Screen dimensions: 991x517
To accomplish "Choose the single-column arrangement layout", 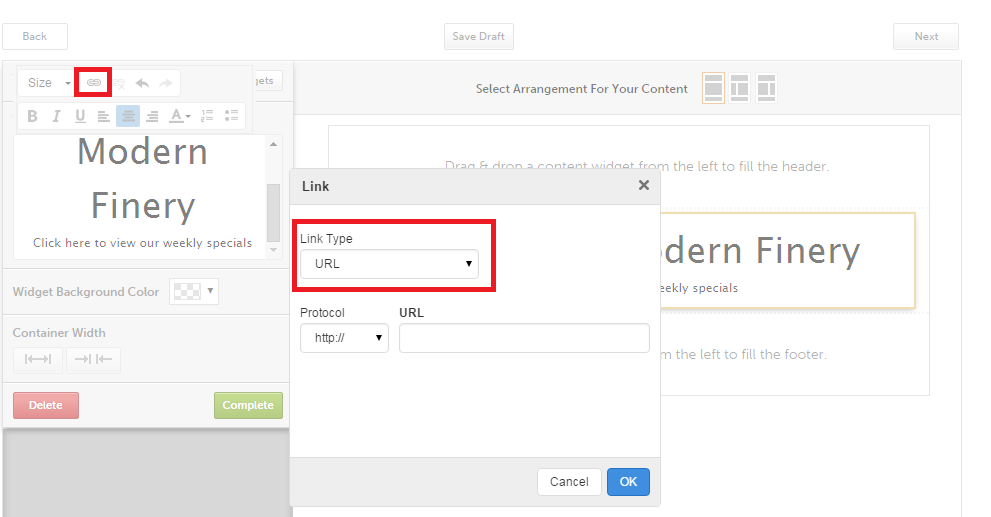I will coord(714,88).
